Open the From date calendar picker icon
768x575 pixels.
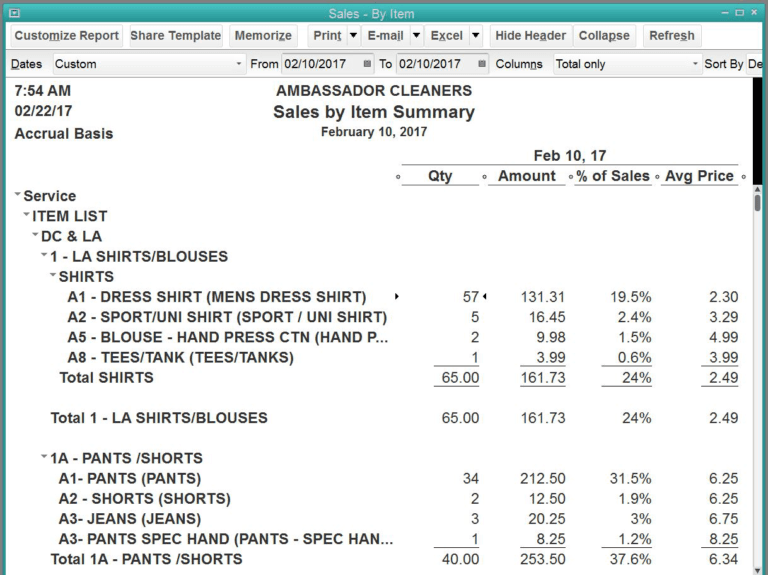point(368,64)
